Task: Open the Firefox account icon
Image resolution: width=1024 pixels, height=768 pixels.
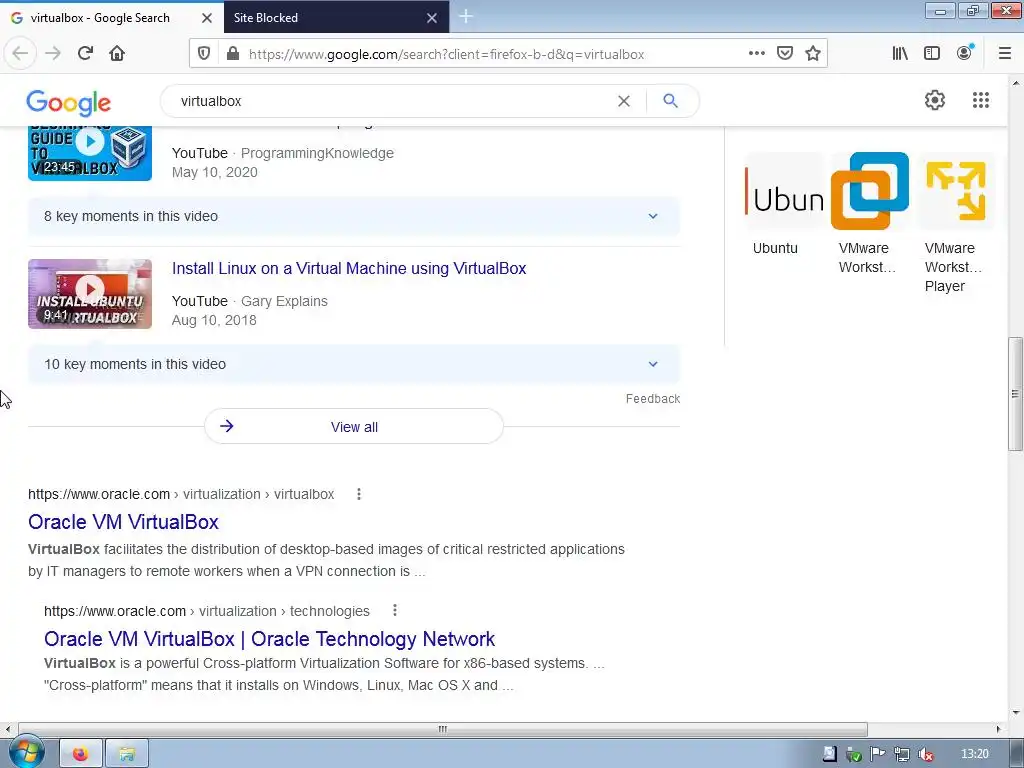Action: [965, 53]
